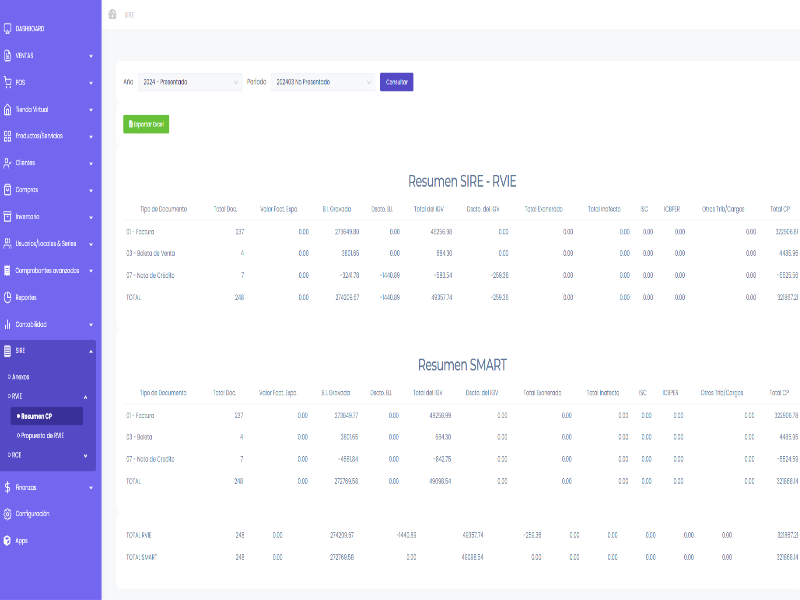Click the Reportes pie chart icon
Screen dimensions: 800x600
[x=7, y=297]
